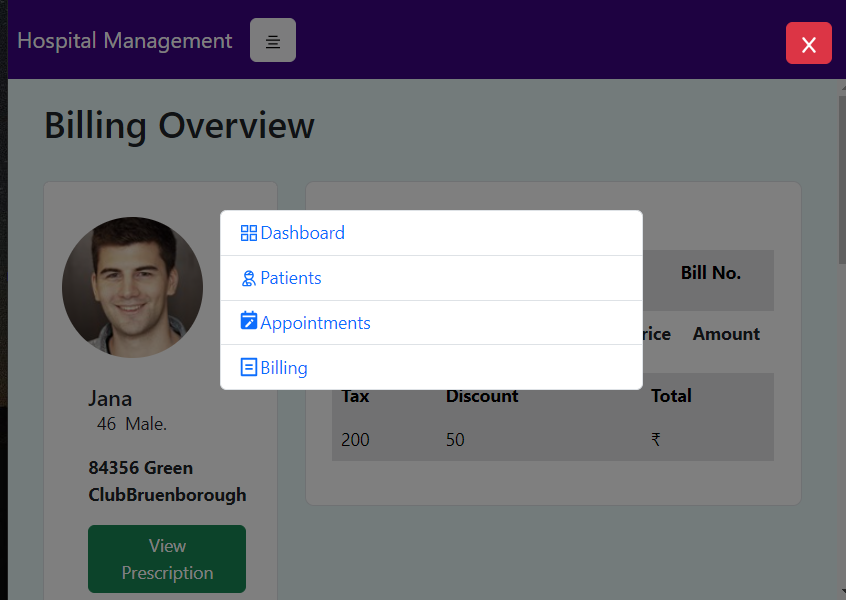Select the Patients person icon
Viewport: 846px width, 600px height.
point(248,278)
